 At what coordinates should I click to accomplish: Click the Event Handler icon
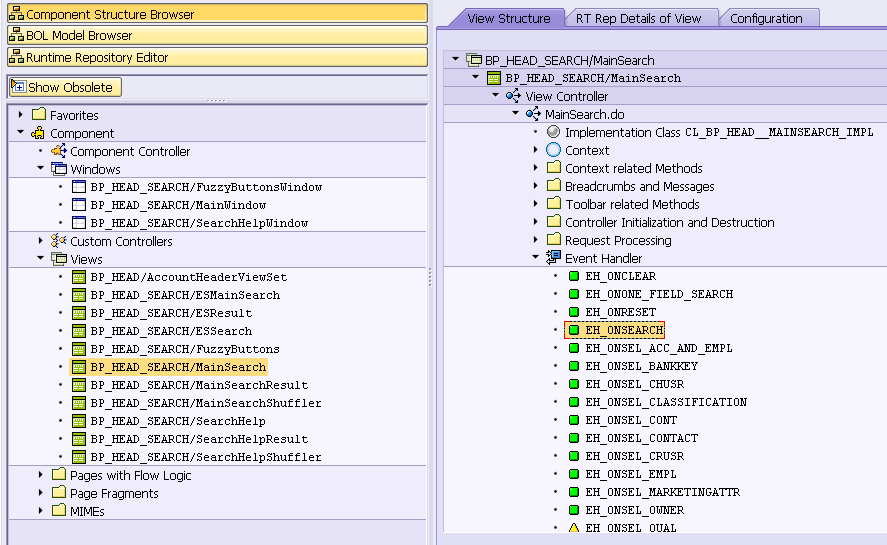point(553,258)
